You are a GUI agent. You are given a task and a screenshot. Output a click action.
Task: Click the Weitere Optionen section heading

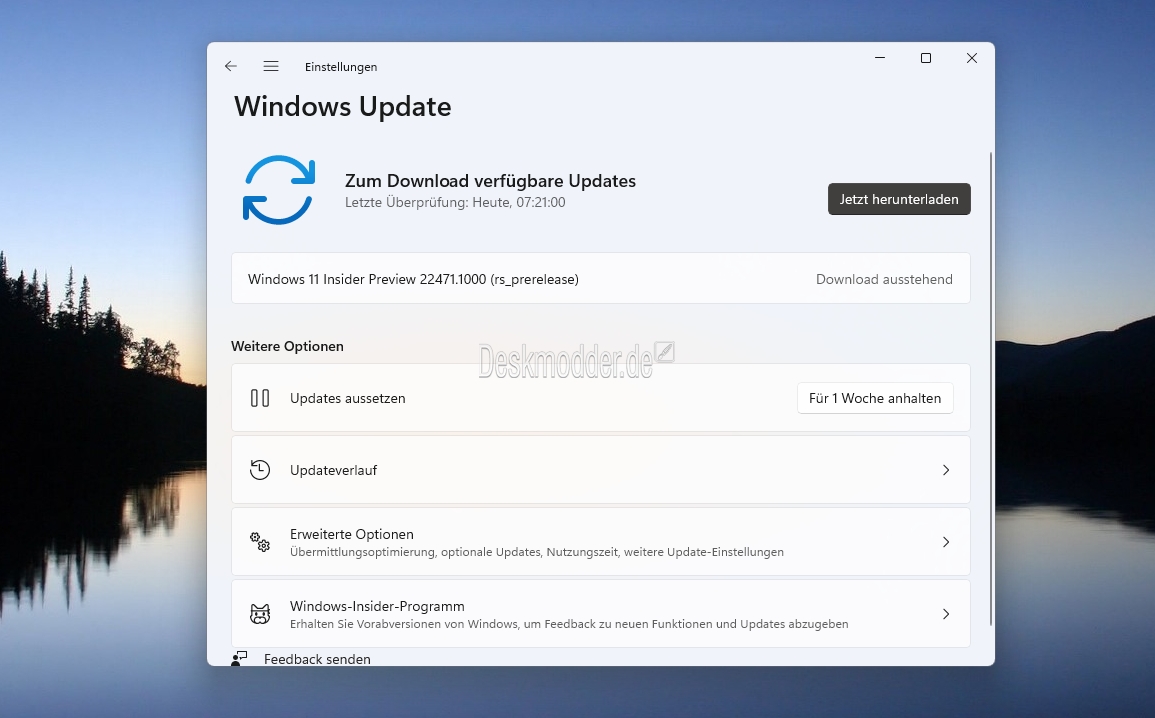(x=287, y=346)
